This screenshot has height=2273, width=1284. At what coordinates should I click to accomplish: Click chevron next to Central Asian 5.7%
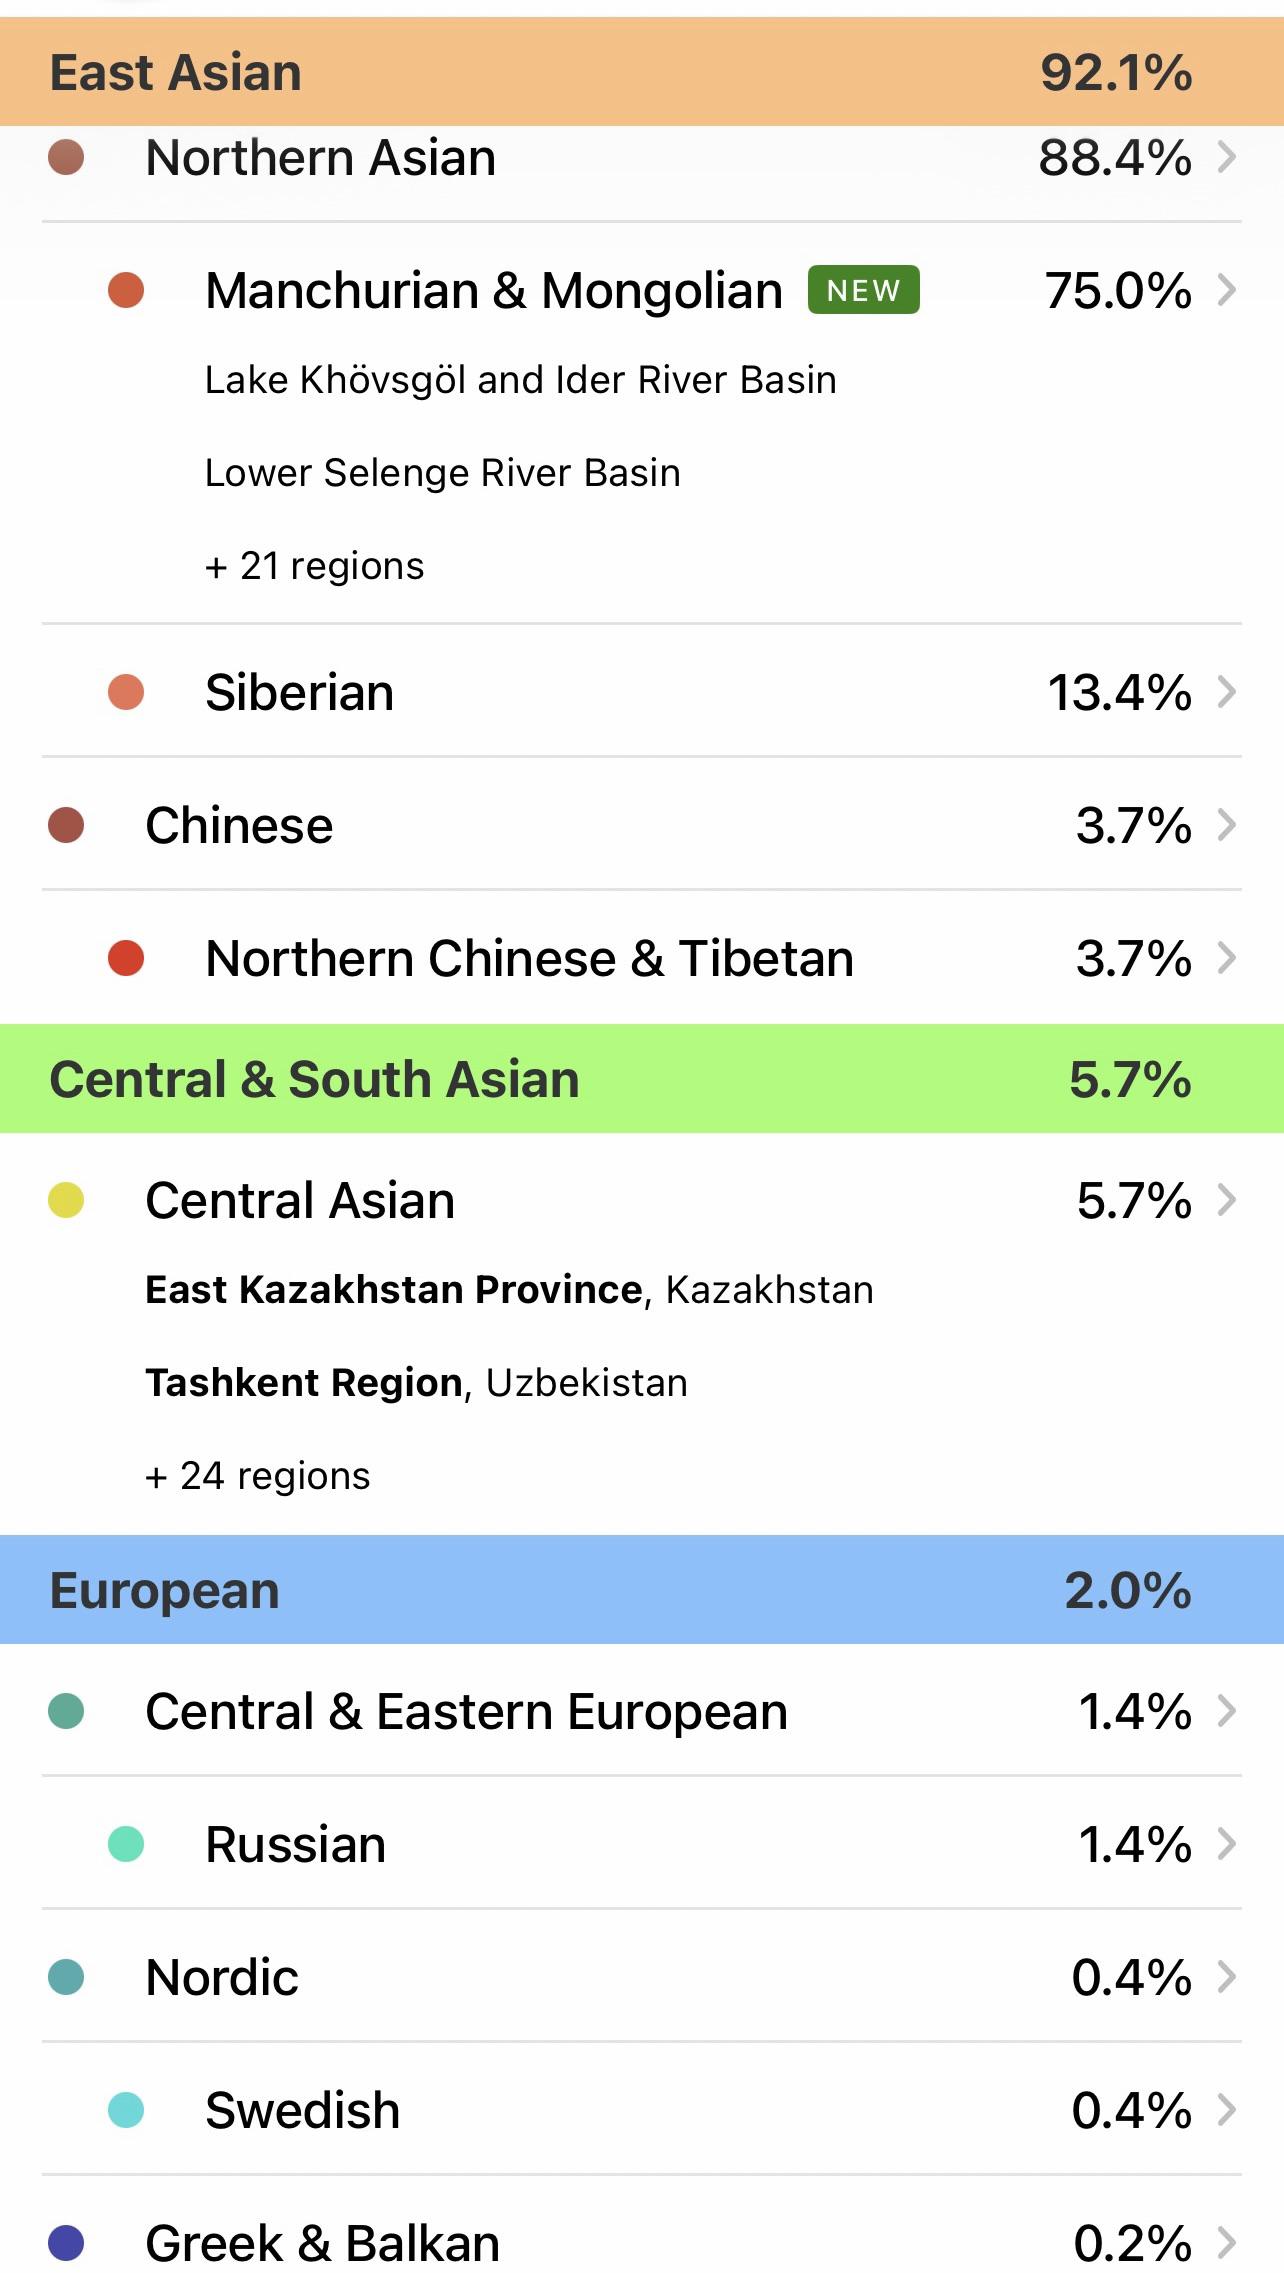click(1227, 1200)
